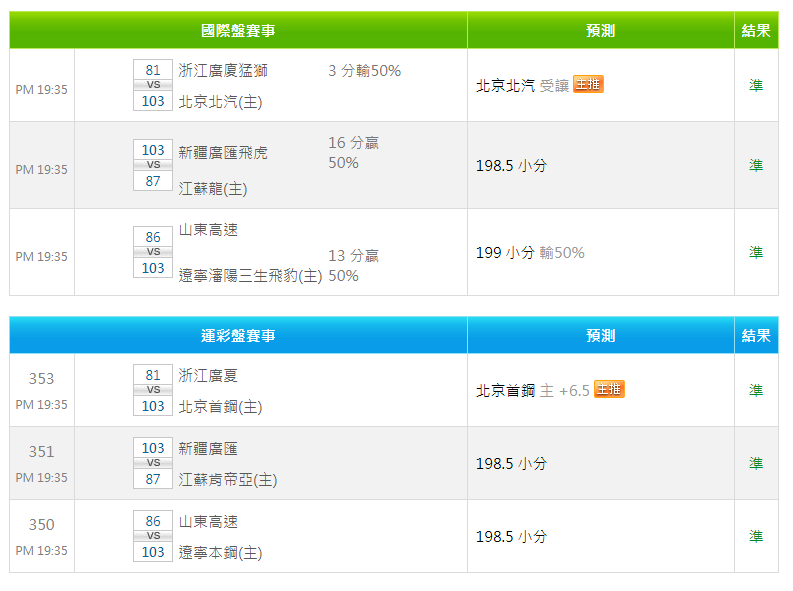The image size is (793, 591).
Task: Click the prediction 199 小分 輸50%
Action: 530,252
